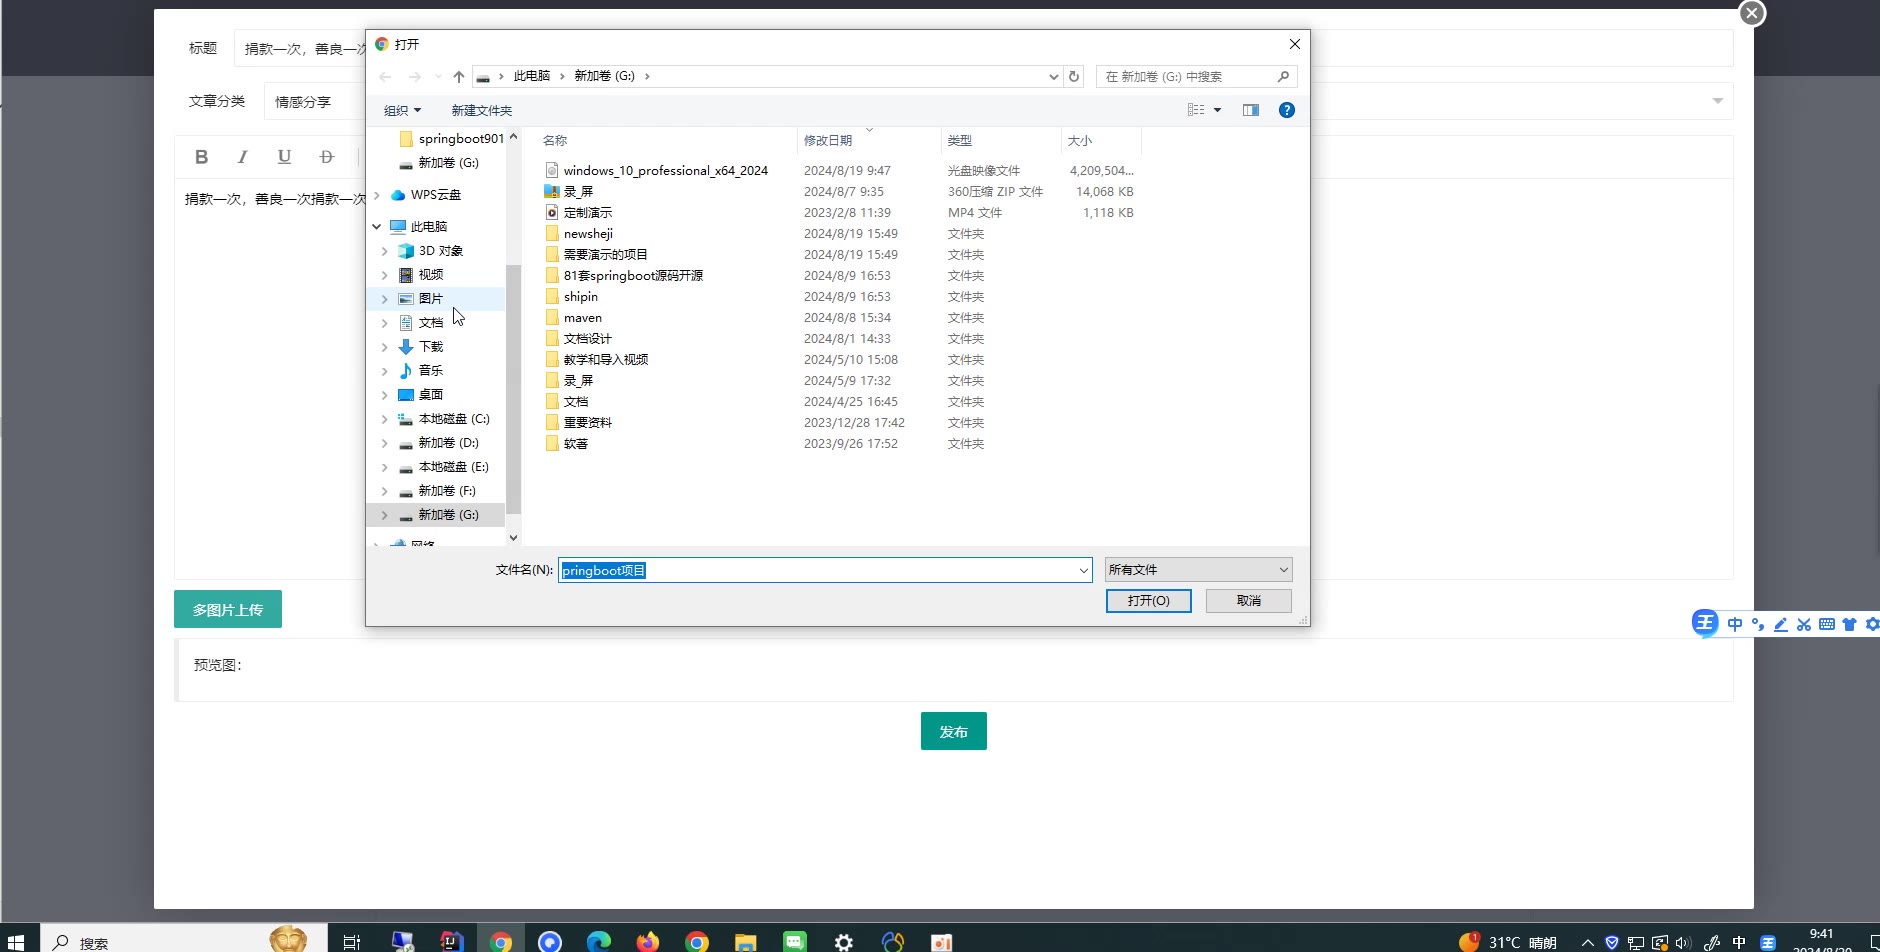Open skin shirt icon on IME bar
Viewport: 1880px width, 952px height.
click(1849, 624)
